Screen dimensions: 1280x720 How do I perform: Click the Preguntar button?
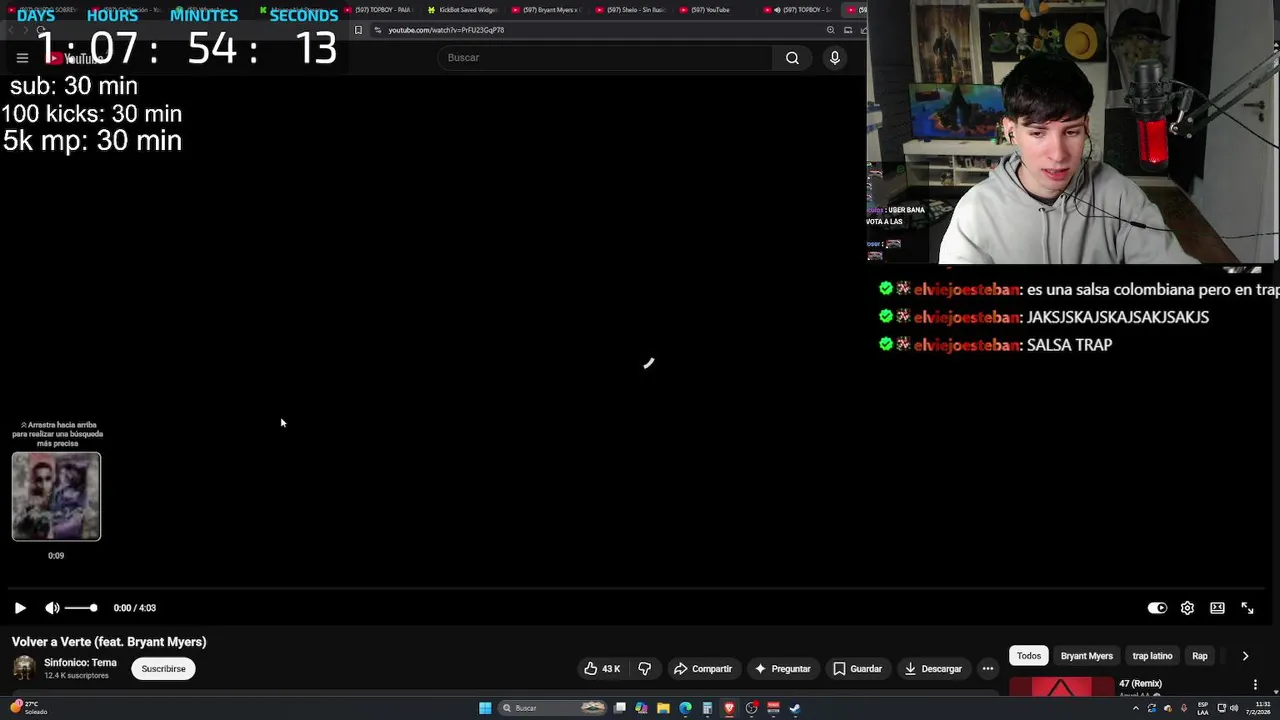click(783, 669)
